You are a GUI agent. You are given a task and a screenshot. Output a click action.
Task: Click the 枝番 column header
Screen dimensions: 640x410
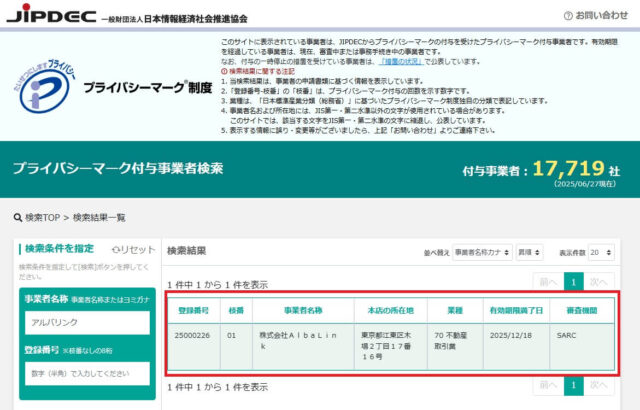tap(236, 310)
